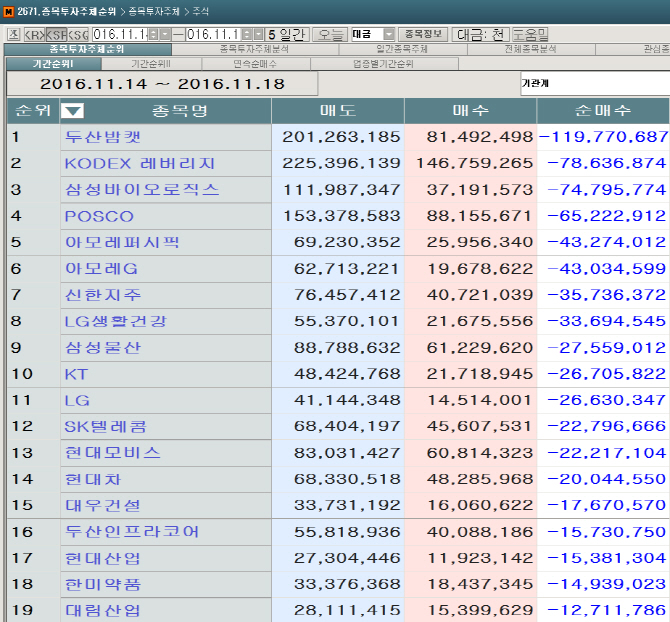
Task: Click the 5 일간 period label
Action: 287,34
